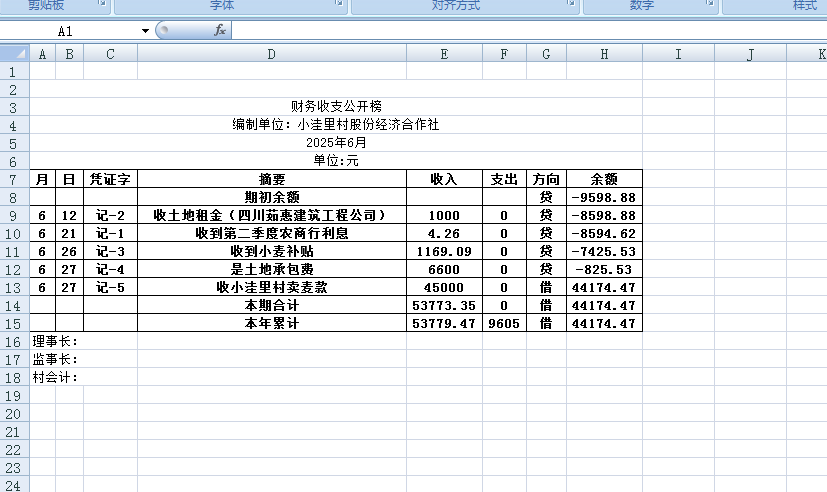The image size is (827, 492).
Task: Click the select-all corner of the sheet
Action: [x=14, y=54]
